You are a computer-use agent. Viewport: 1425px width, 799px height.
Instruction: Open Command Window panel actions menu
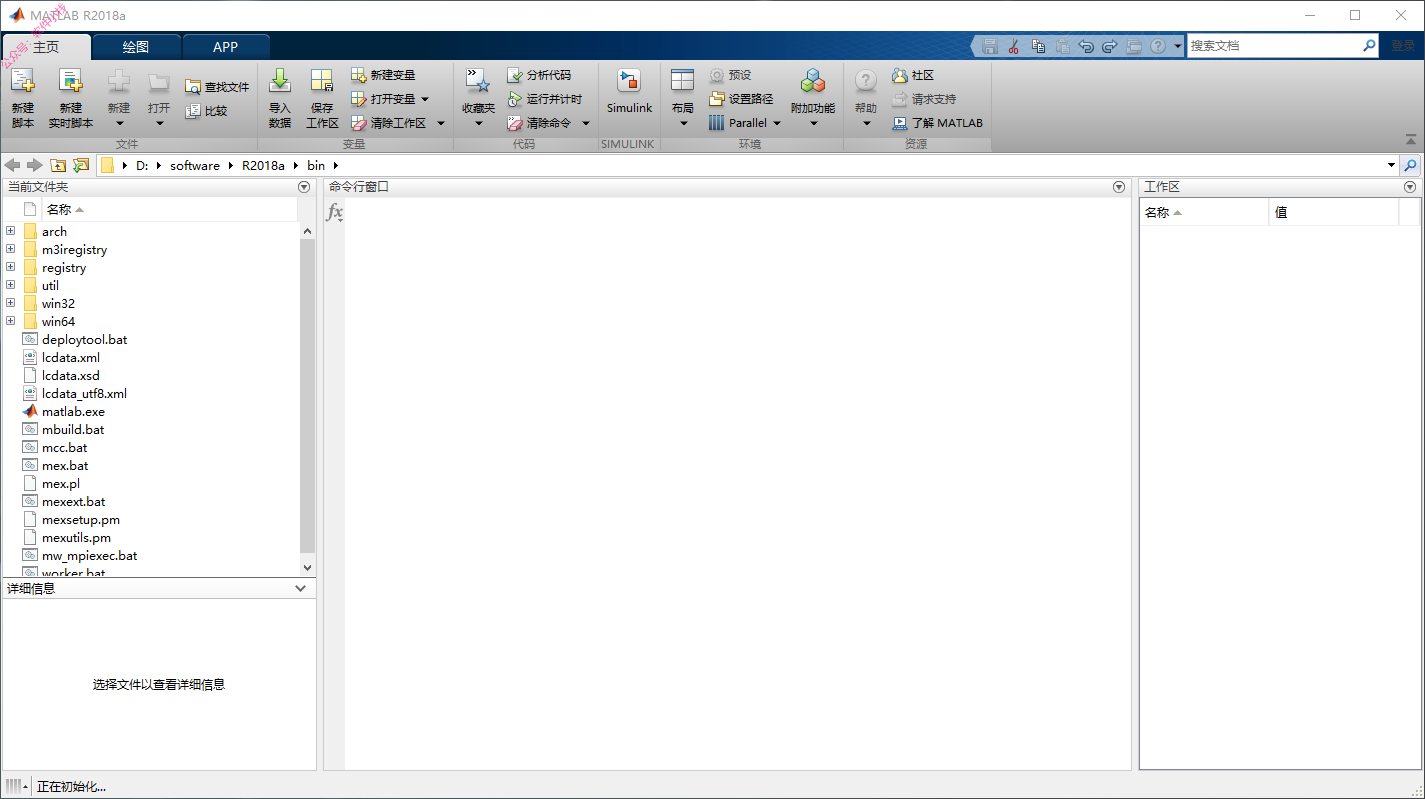pos(1119,187)
